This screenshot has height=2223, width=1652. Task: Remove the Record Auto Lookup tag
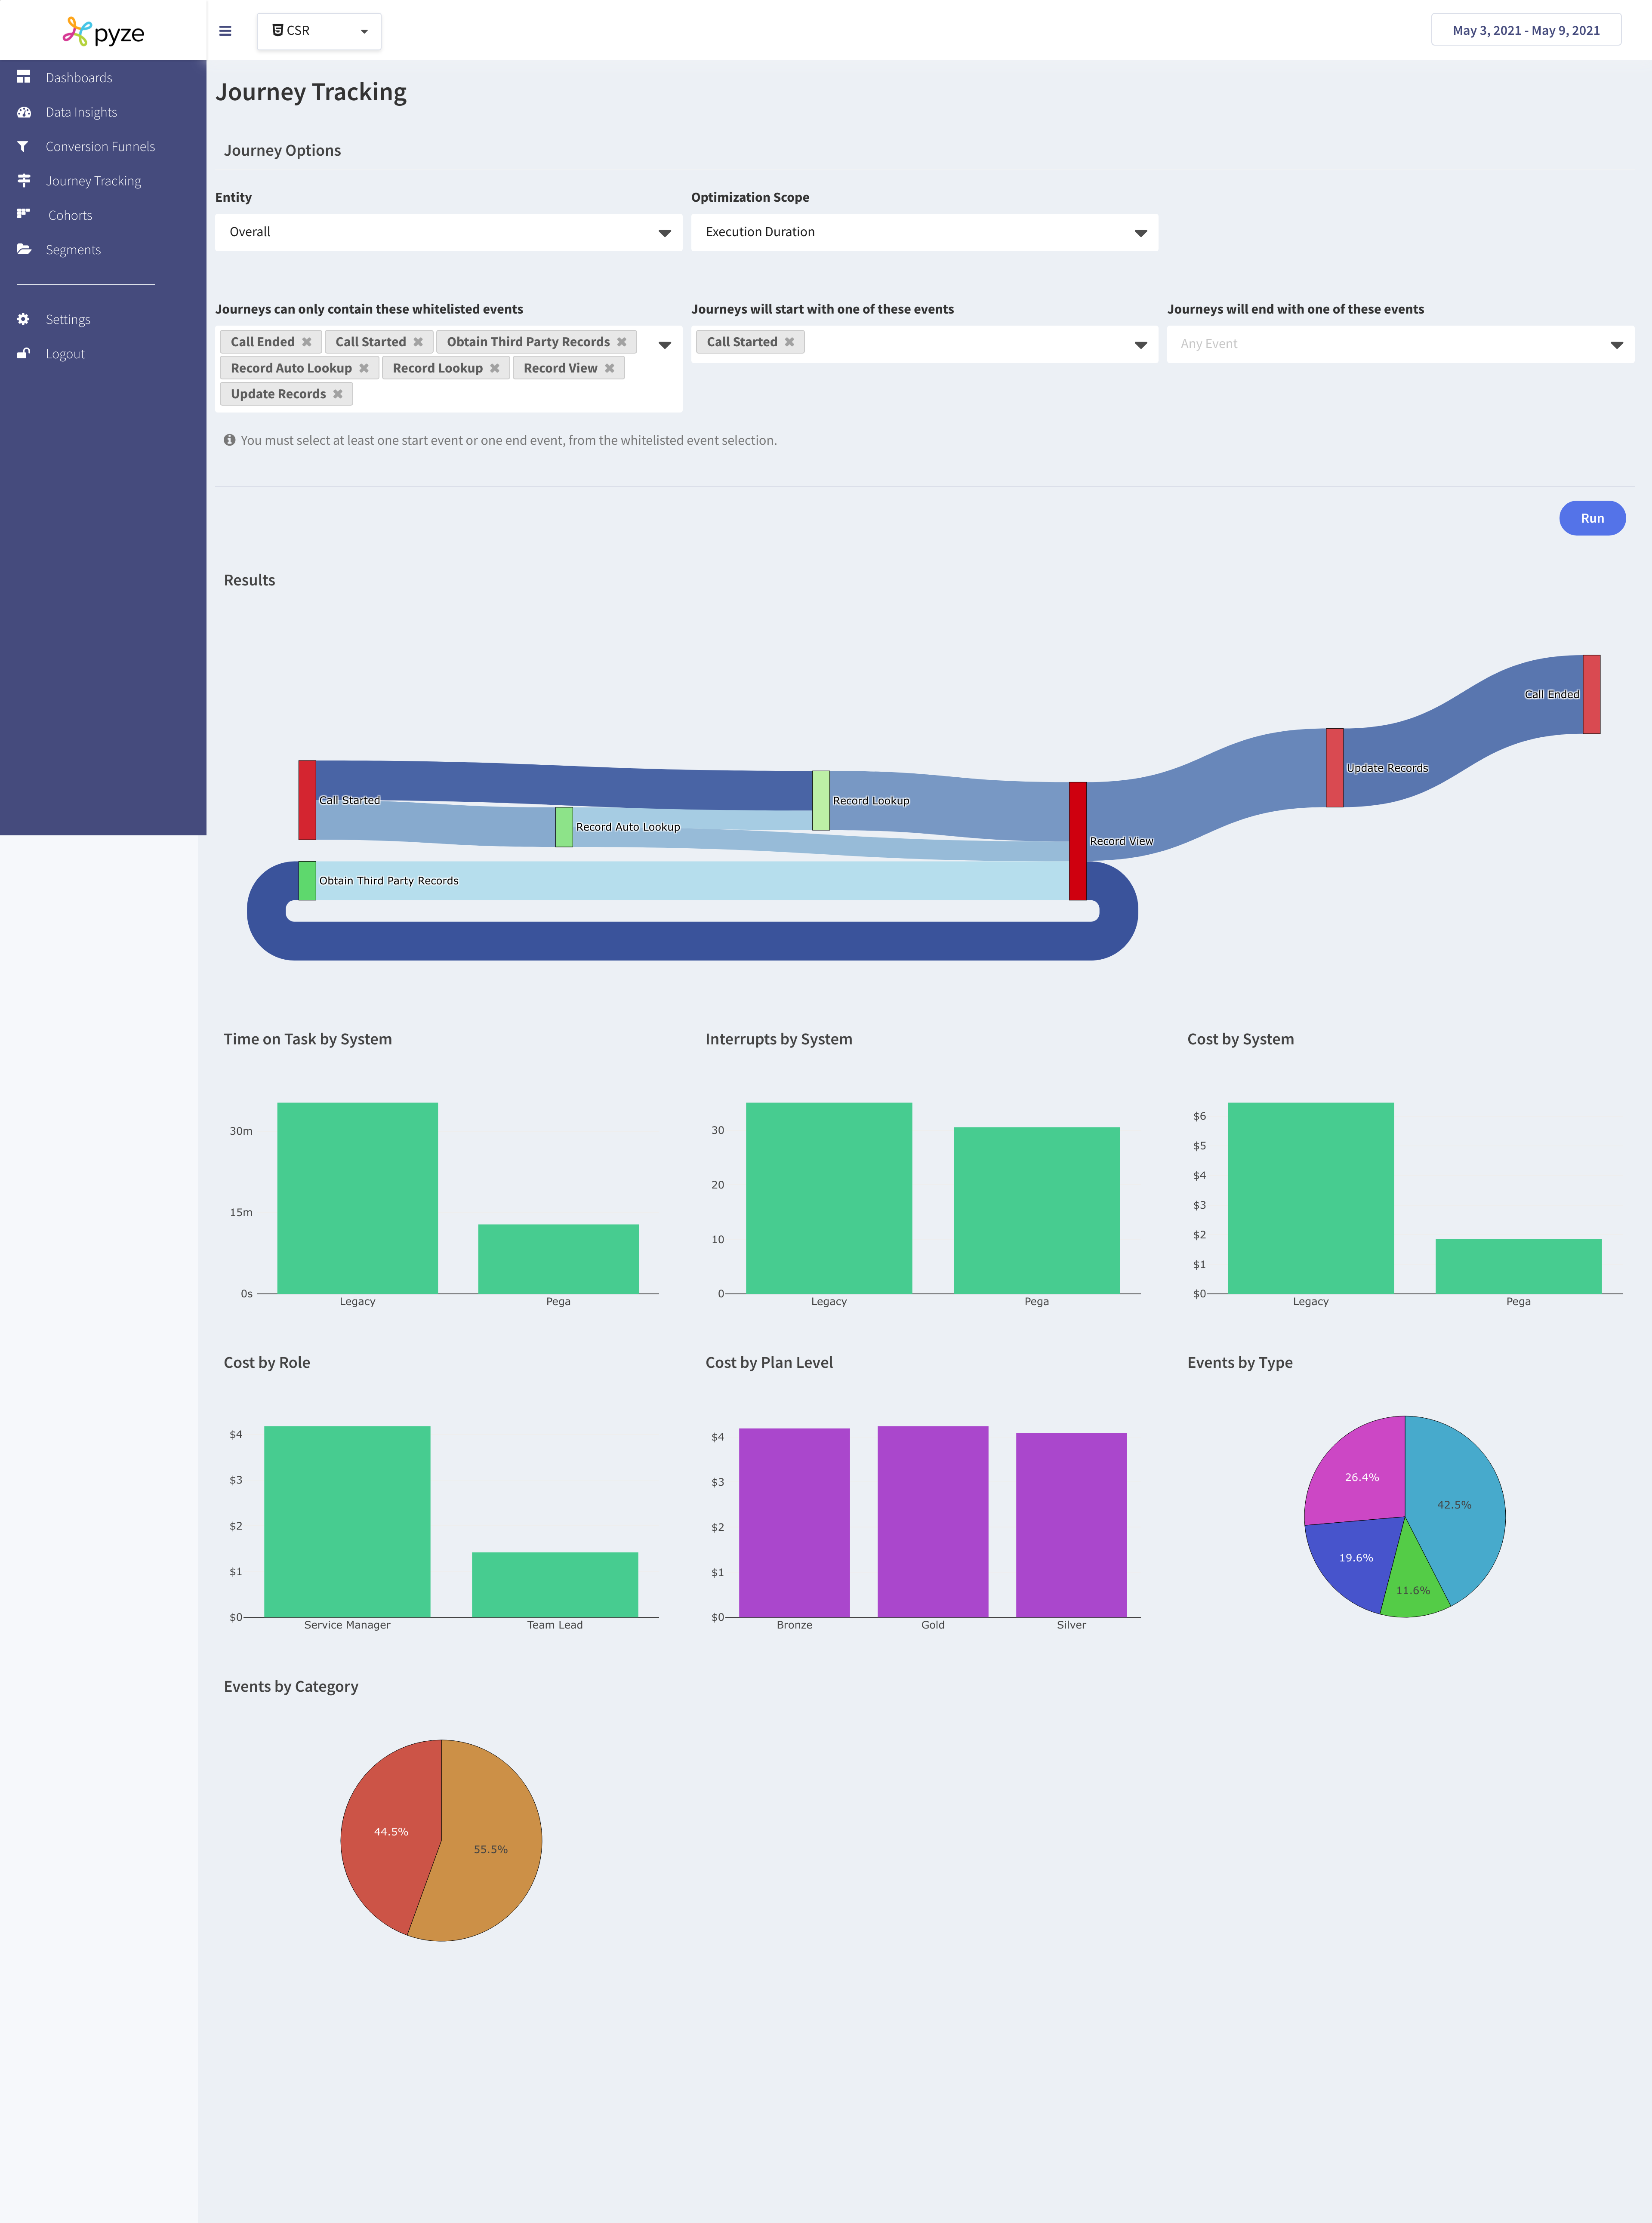point(364,368)
